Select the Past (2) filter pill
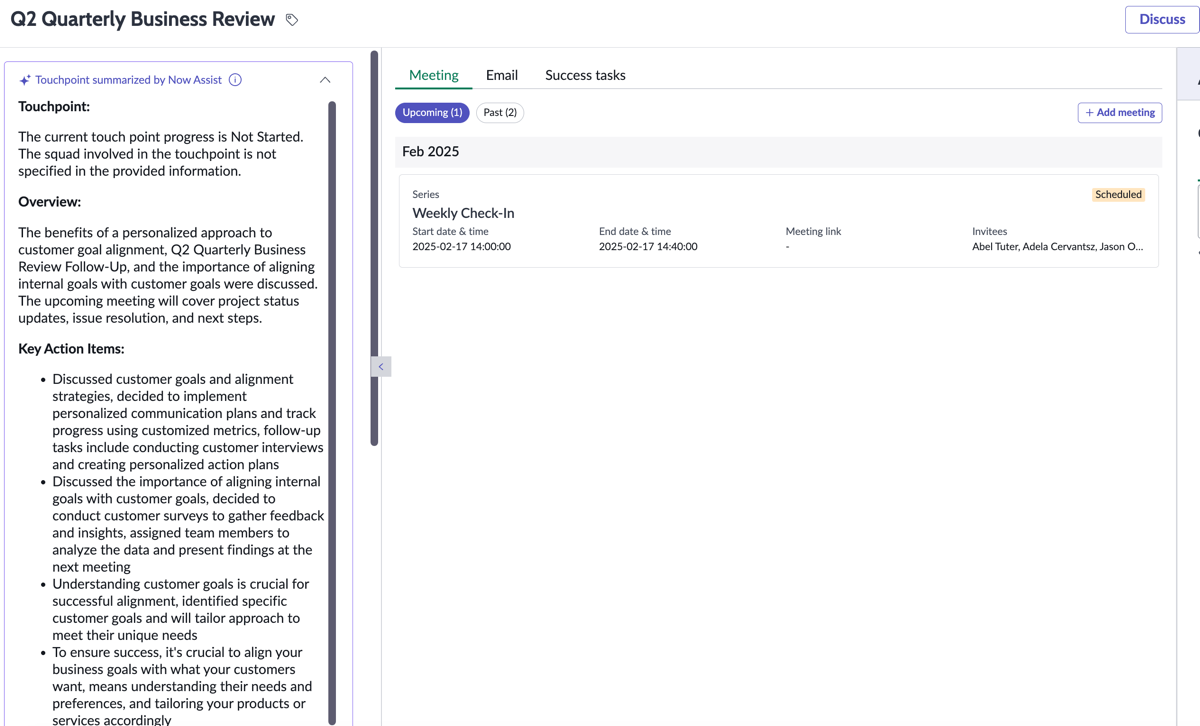Image resolution: width=1200 pixels, height=726 pixels. (x=500, y=113)
